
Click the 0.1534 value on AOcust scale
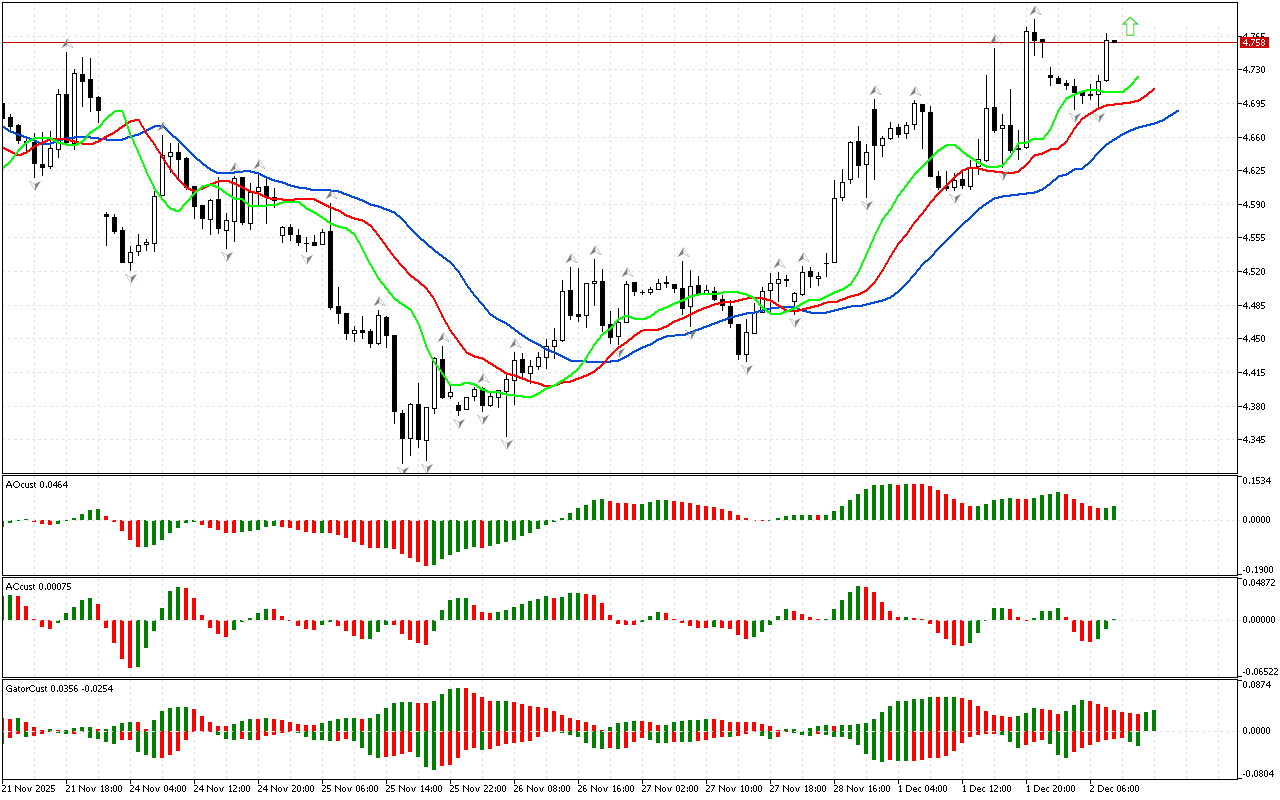(x=1256, y=481)
